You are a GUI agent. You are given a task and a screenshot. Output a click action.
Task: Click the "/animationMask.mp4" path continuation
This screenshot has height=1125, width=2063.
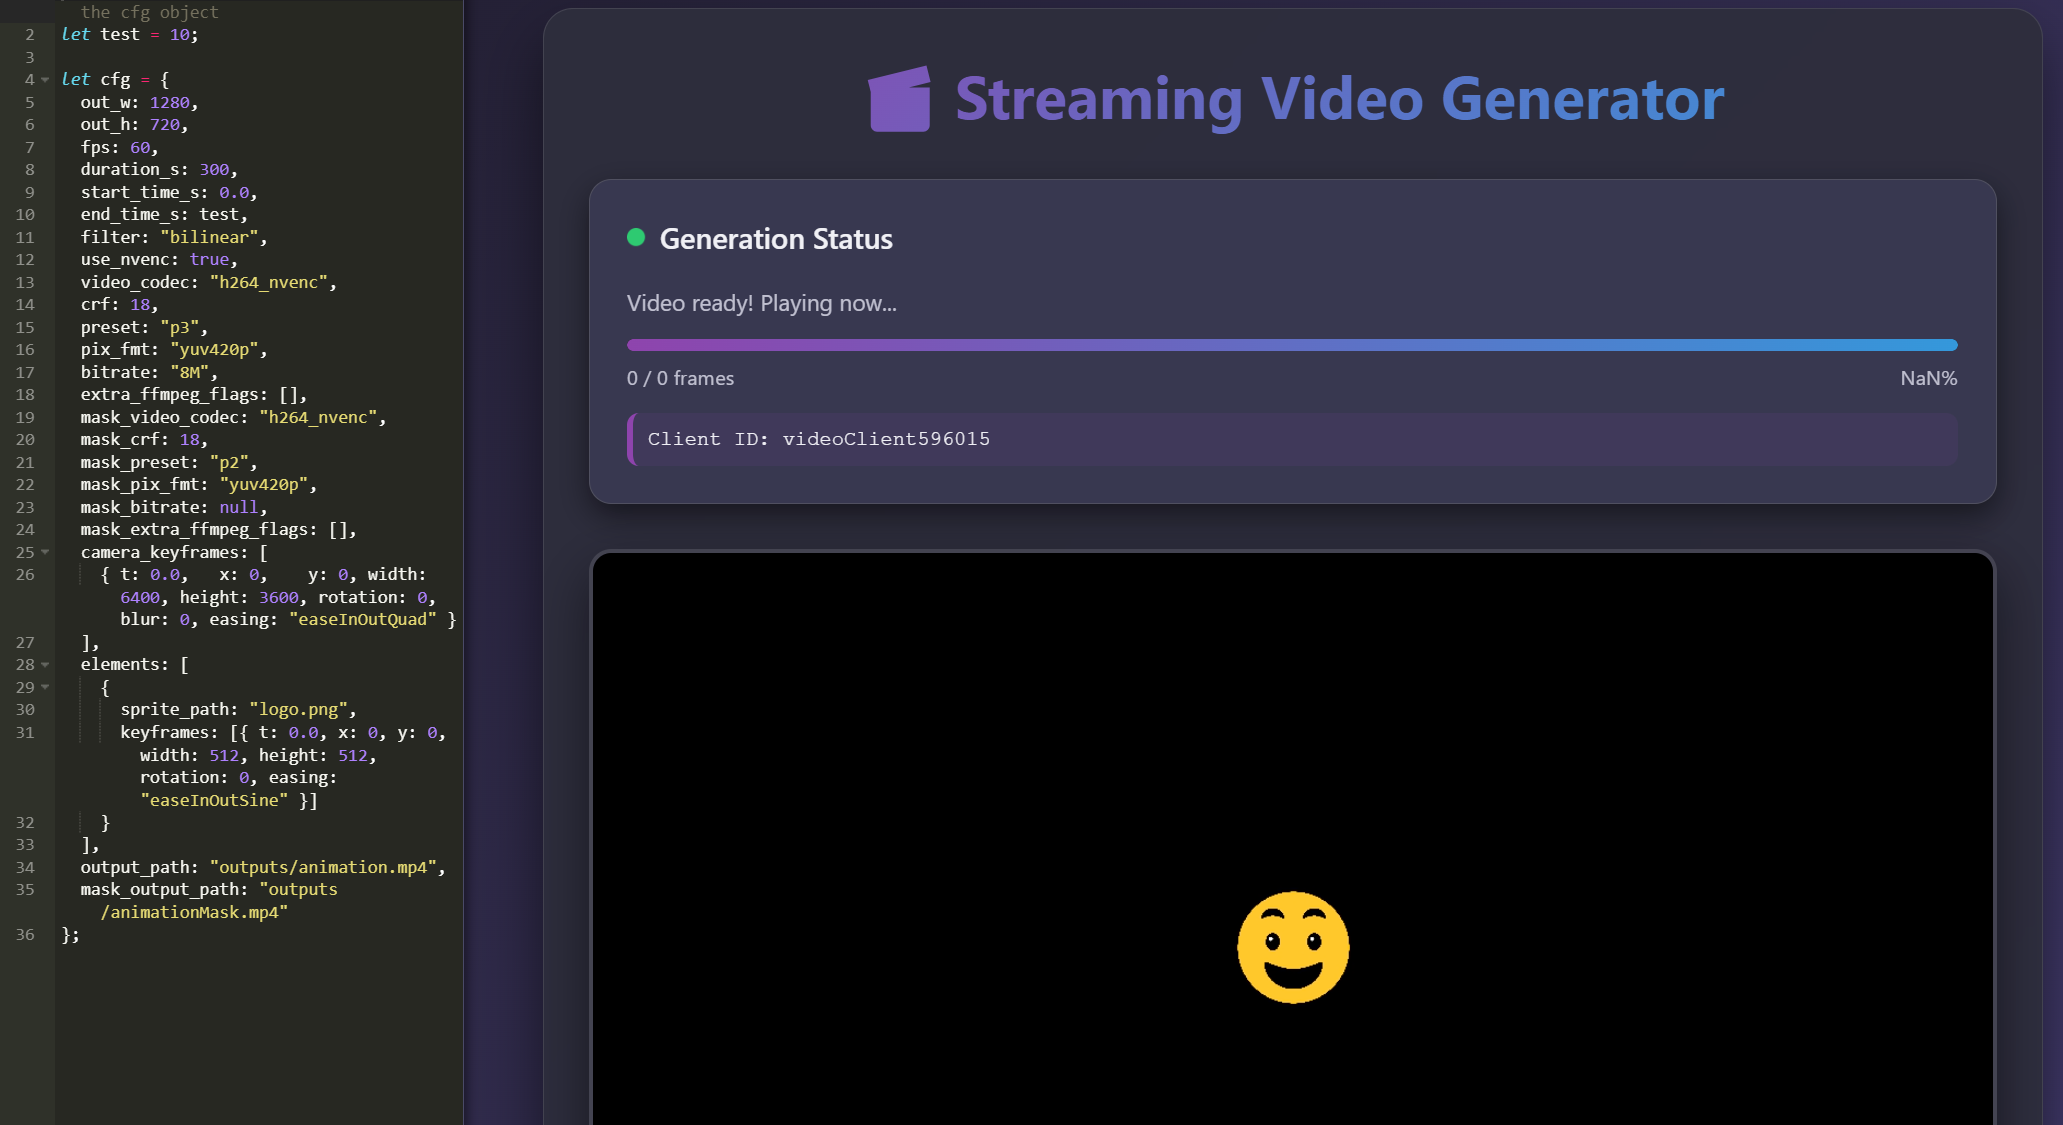(194, 912)
